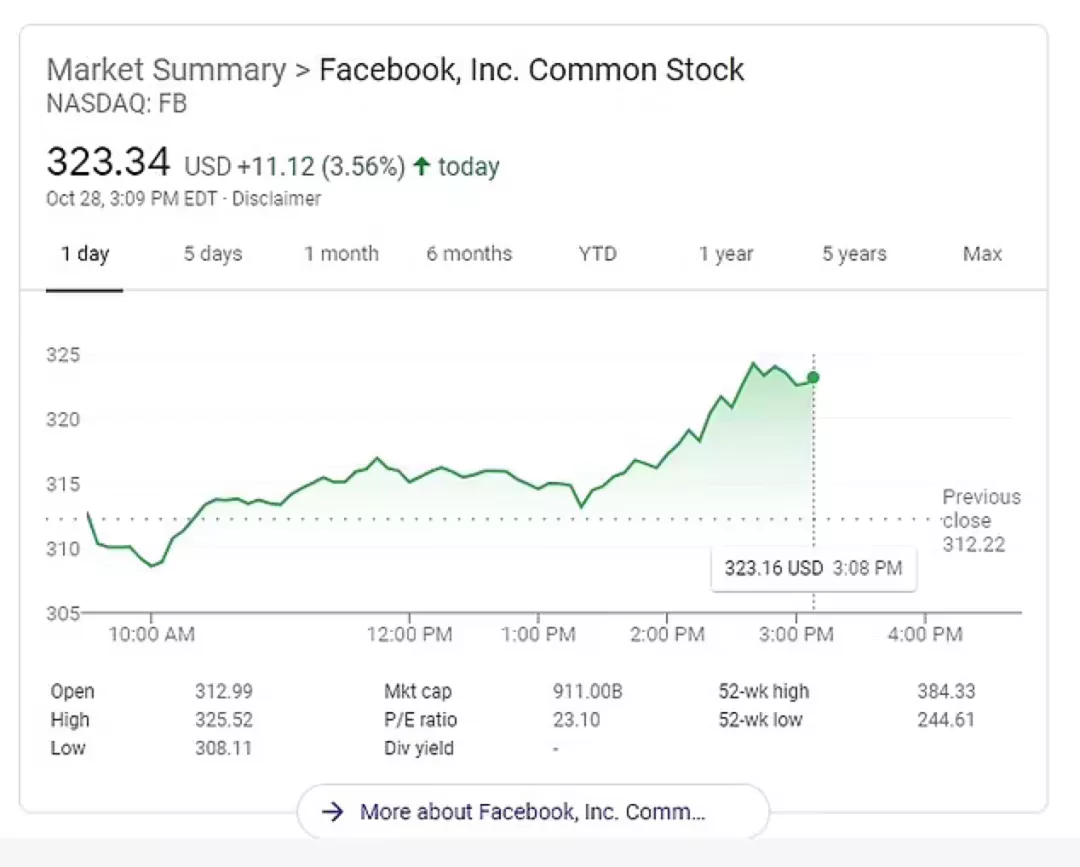This screenshot has height=867, width=1080.
Task: Click the arrow icon in More about button
Action: [x=333, y=812]
